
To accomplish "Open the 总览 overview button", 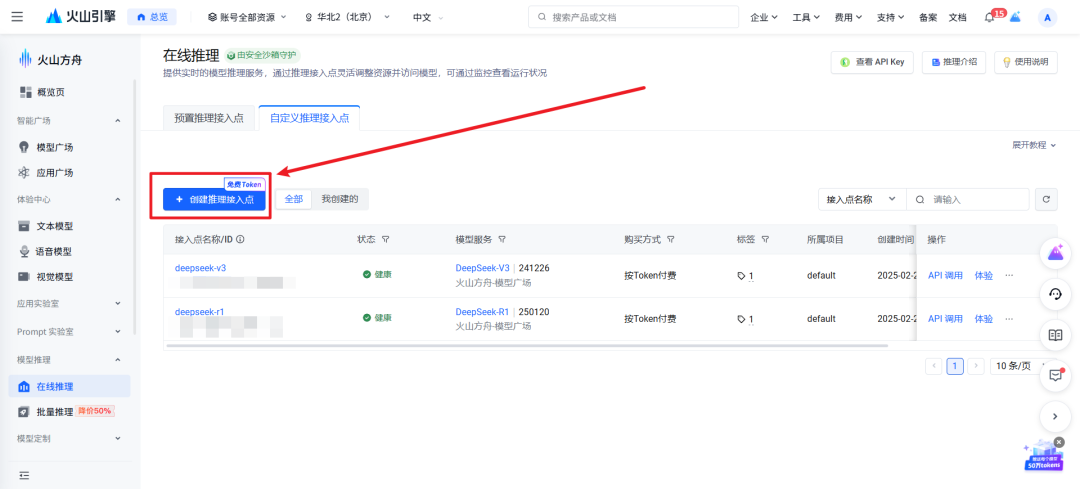I will 152,17.
